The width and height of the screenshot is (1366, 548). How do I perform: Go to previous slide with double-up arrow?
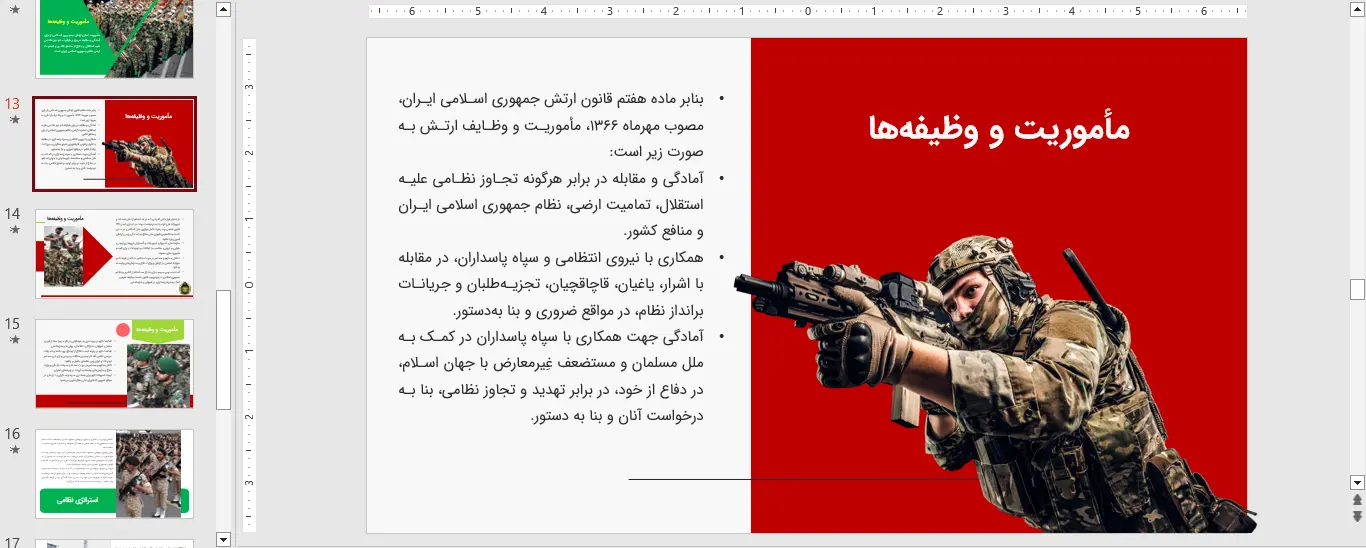1357,499
